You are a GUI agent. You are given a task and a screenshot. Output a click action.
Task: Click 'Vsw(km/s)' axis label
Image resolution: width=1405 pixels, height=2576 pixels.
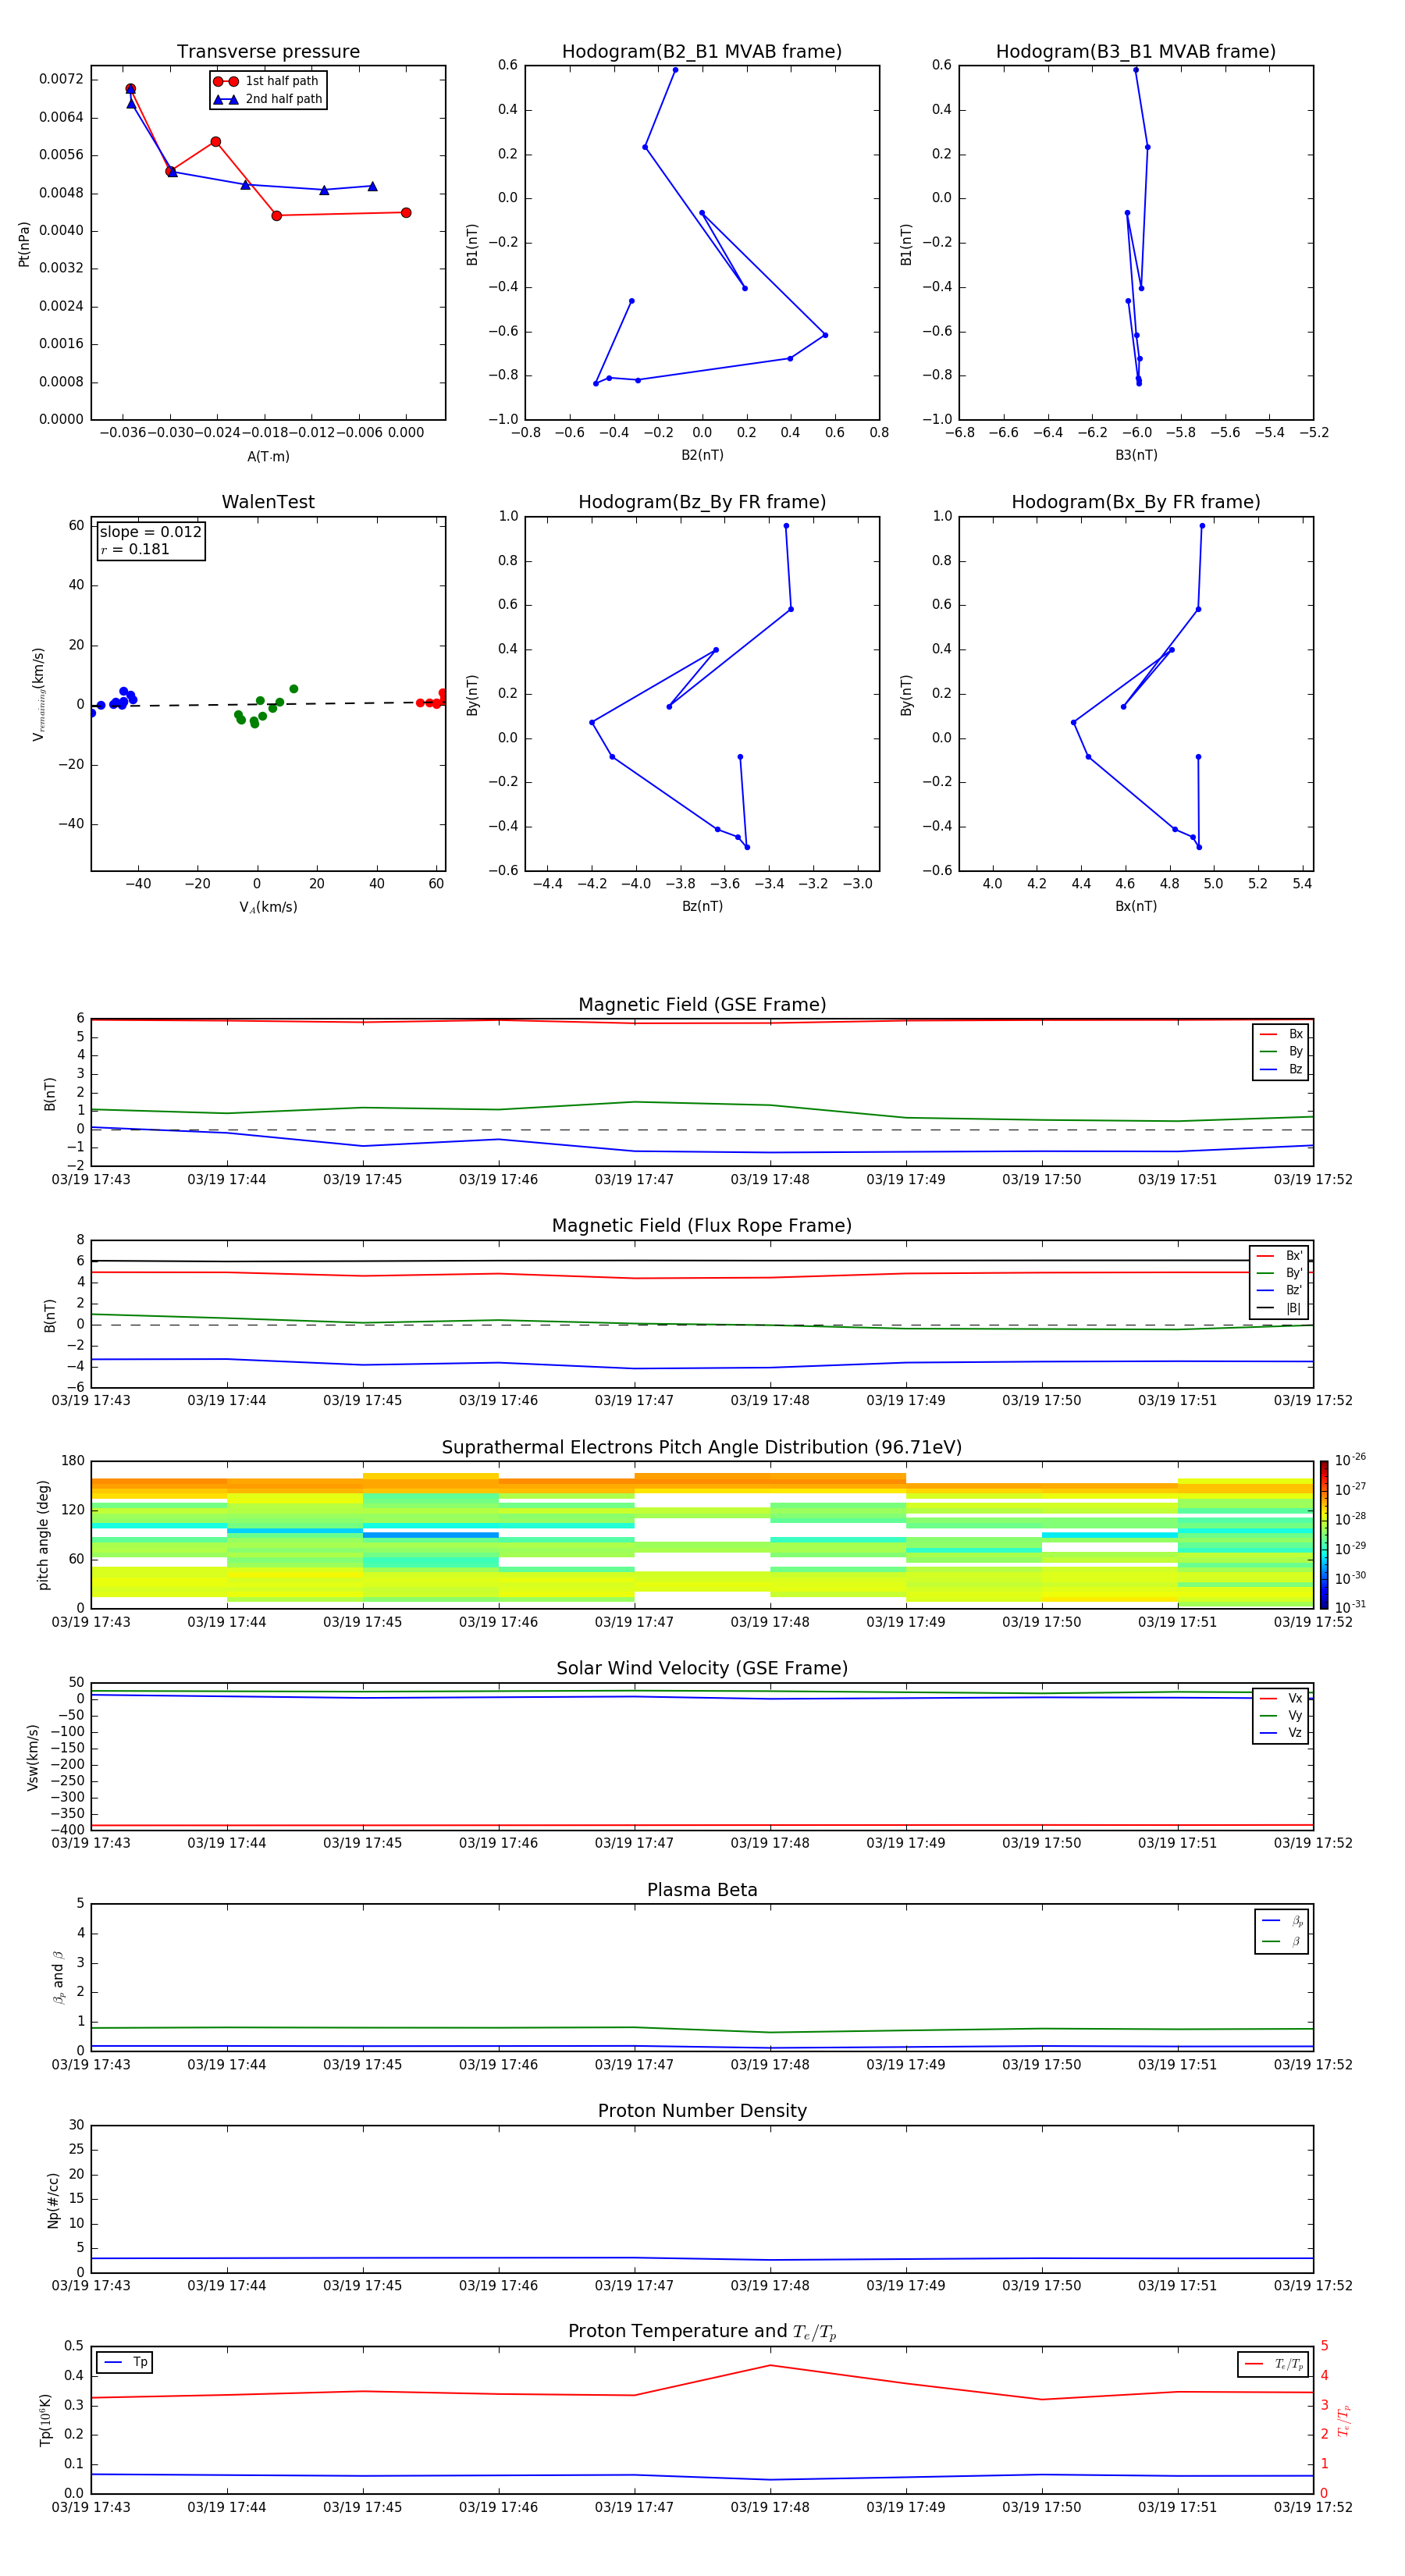pyautogui.click(x=32, y=1757)
